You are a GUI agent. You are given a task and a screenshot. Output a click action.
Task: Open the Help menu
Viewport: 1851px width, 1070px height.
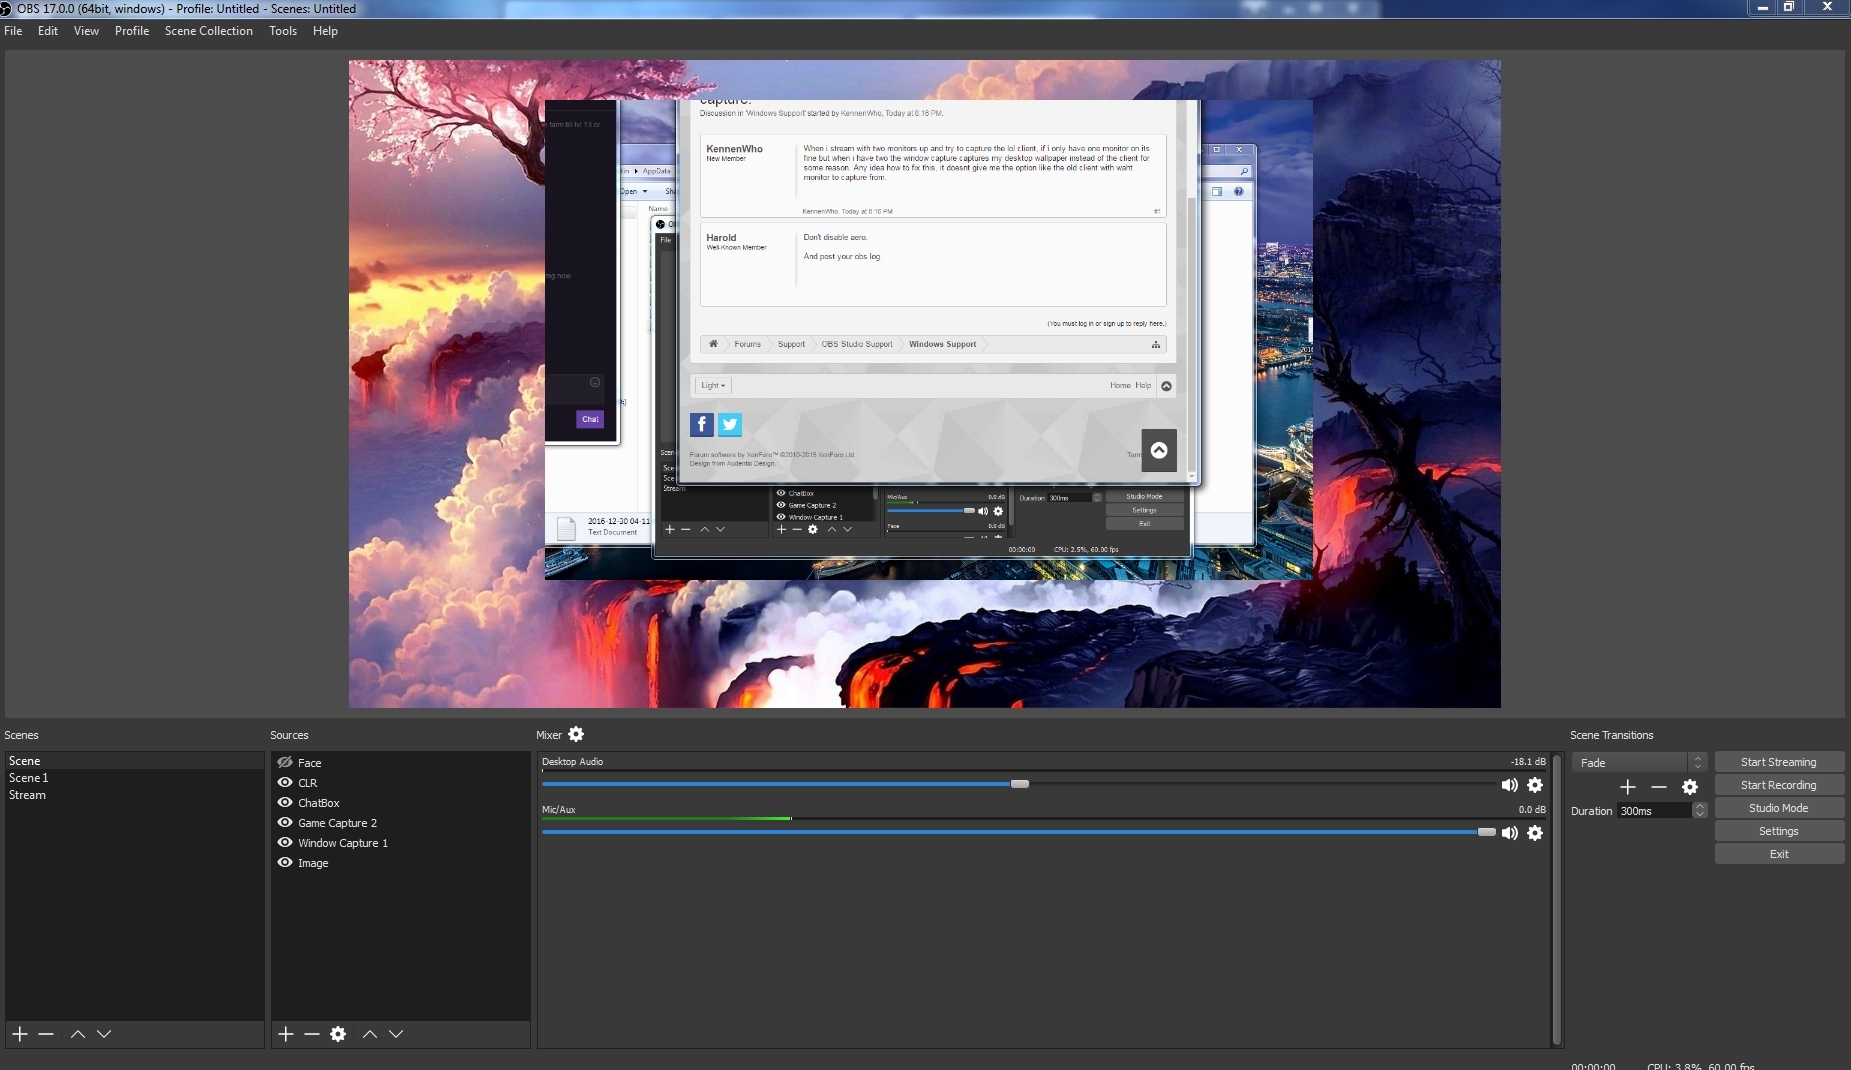(325, 31)
